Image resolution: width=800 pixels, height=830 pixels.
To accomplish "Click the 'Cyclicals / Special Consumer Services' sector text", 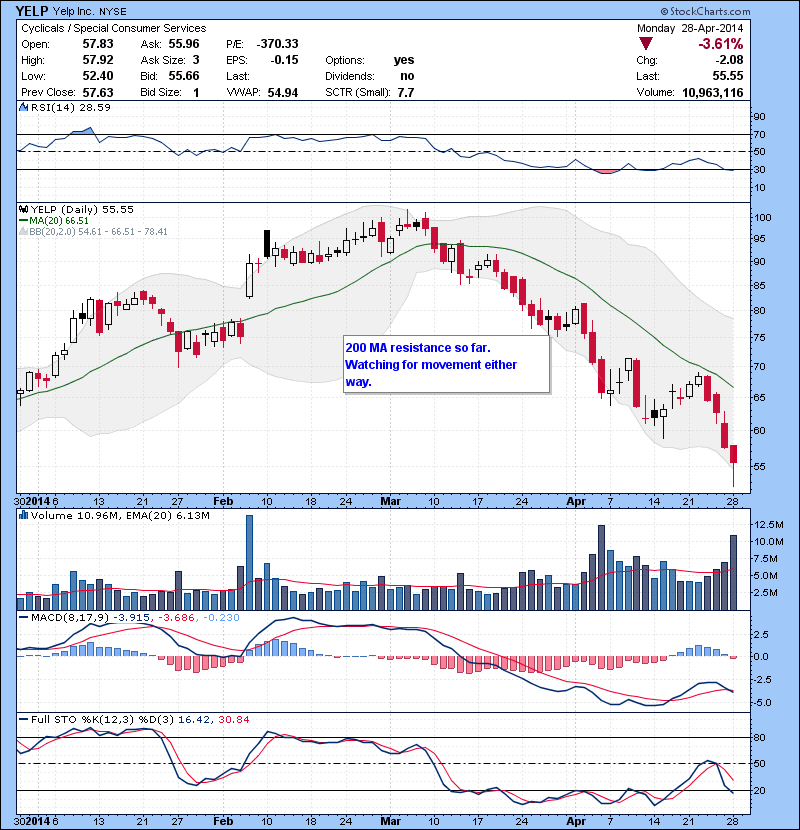I will pos(114,28).
